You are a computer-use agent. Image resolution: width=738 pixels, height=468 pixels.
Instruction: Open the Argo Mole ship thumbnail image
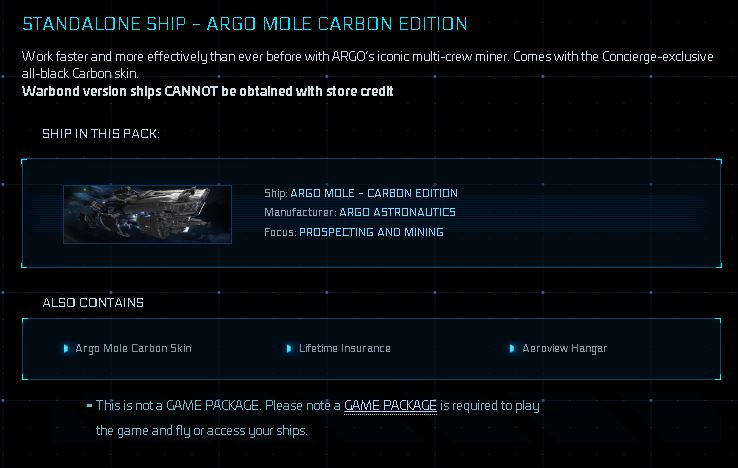[x=147, y=214]
